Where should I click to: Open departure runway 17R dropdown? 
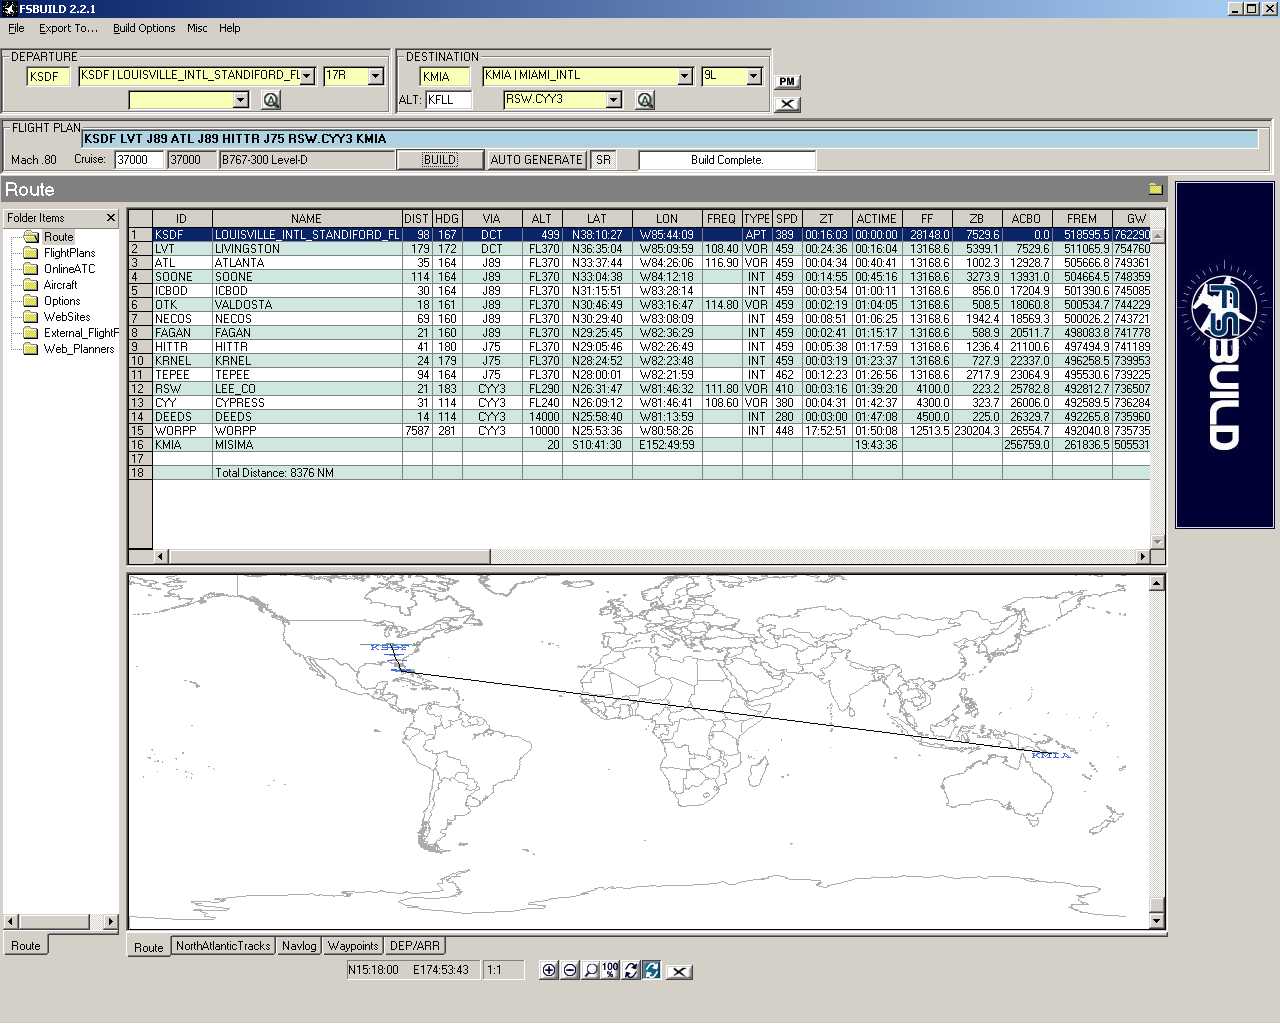(x=375, y=76)
